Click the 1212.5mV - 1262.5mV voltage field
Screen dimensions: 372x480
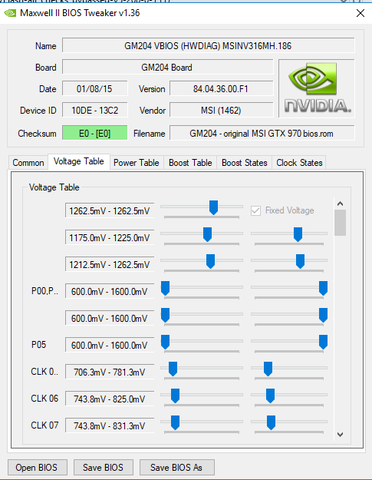tap(110, 265)
